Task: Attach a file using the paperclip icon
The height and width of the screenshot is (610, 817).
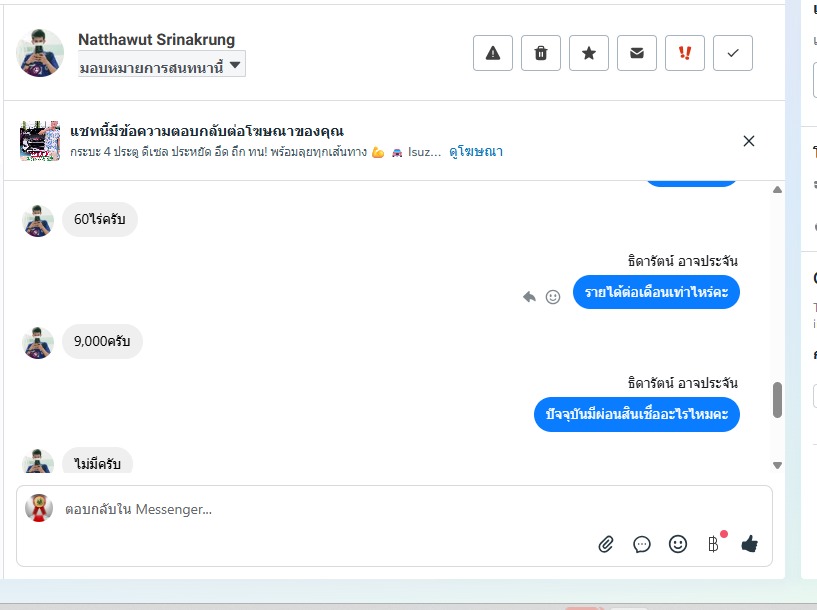Action: (x=606, y=544)
